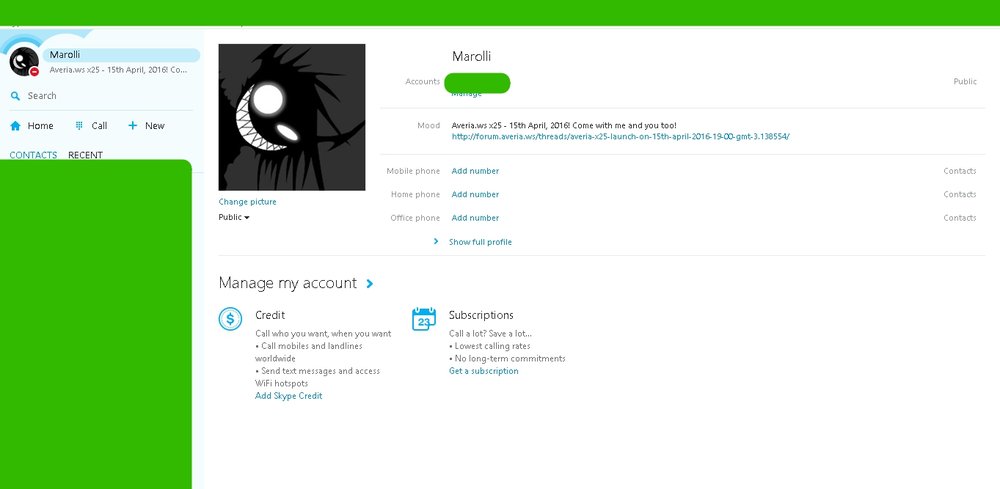The image size is (1000, 489).
Task: Open Manage my account arrow
Action: pyautogui.click(x=370, y=284)
